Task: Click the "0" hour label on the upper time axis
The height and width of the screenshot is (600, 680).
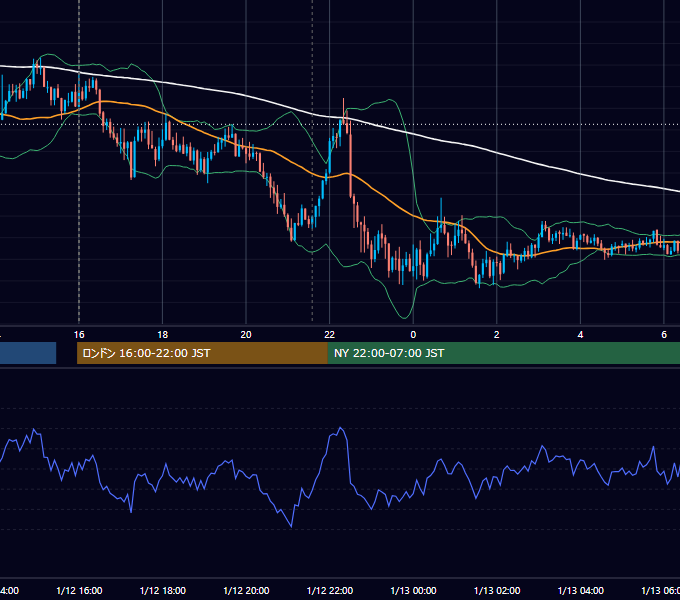Action: click(x=413, y=335)
